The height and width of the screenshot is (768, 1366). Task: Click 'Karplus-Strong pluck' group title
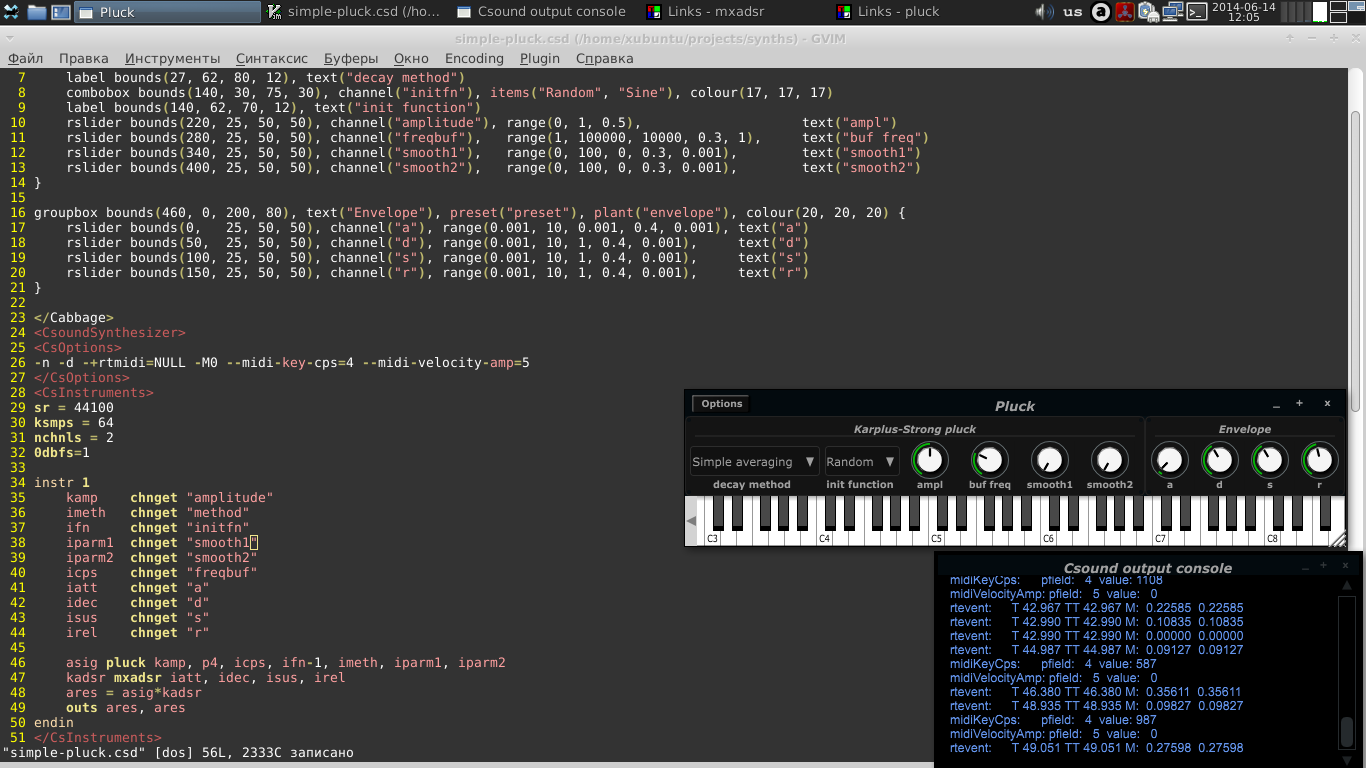[915, 429]
